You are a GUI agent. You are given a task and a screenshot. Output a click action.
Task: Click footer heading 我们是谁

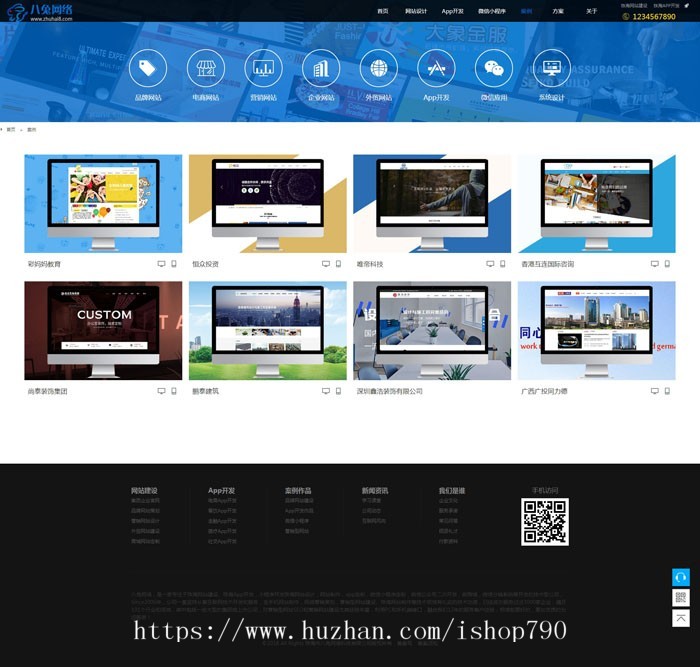(452, 490)
